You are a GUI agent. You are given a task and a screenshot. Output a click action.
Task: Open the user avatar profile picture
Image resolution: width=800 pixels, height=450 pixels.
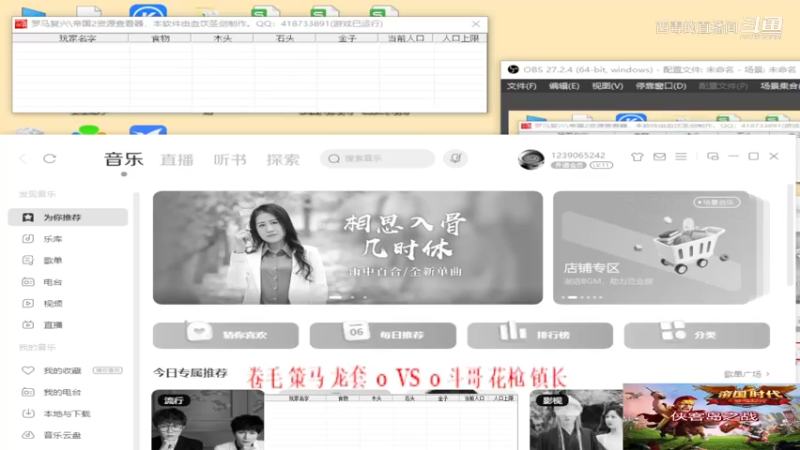click(531, 159)
